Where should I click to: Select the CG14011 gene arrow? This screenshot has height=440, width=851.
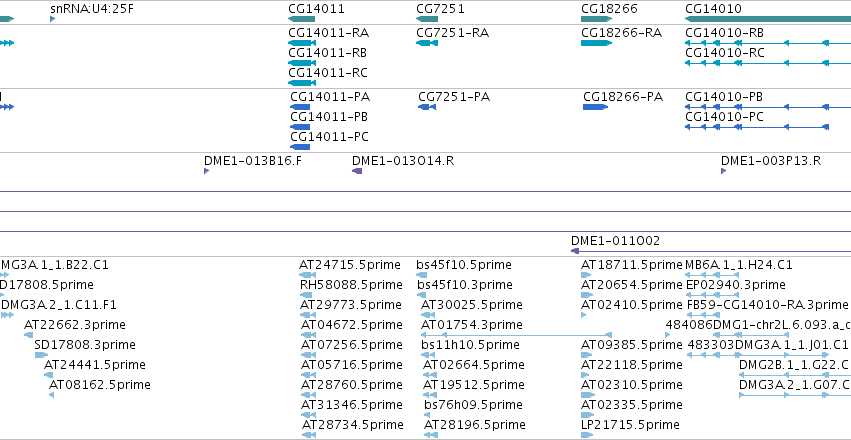pyautogui.click(x=301, y=19)
